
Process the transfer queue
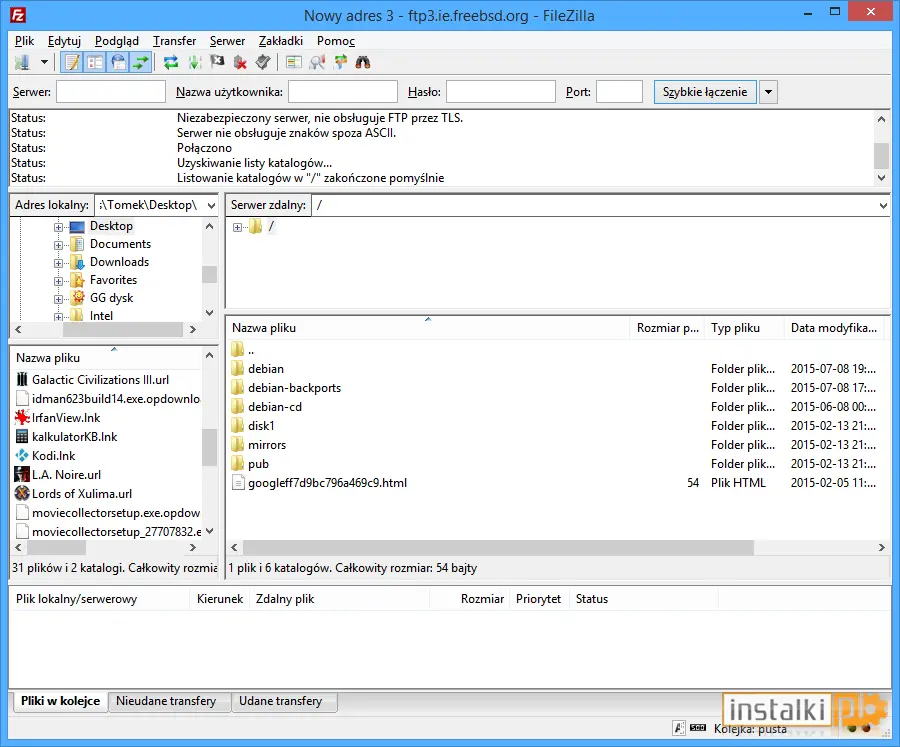[193, 62]
